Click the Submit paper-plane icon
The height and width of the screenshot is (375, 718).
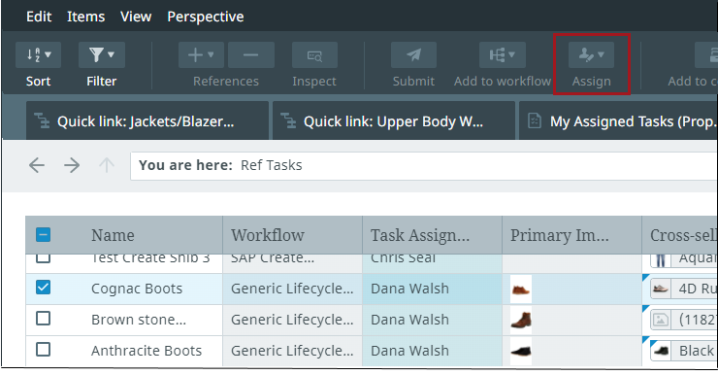coord(413,55)
